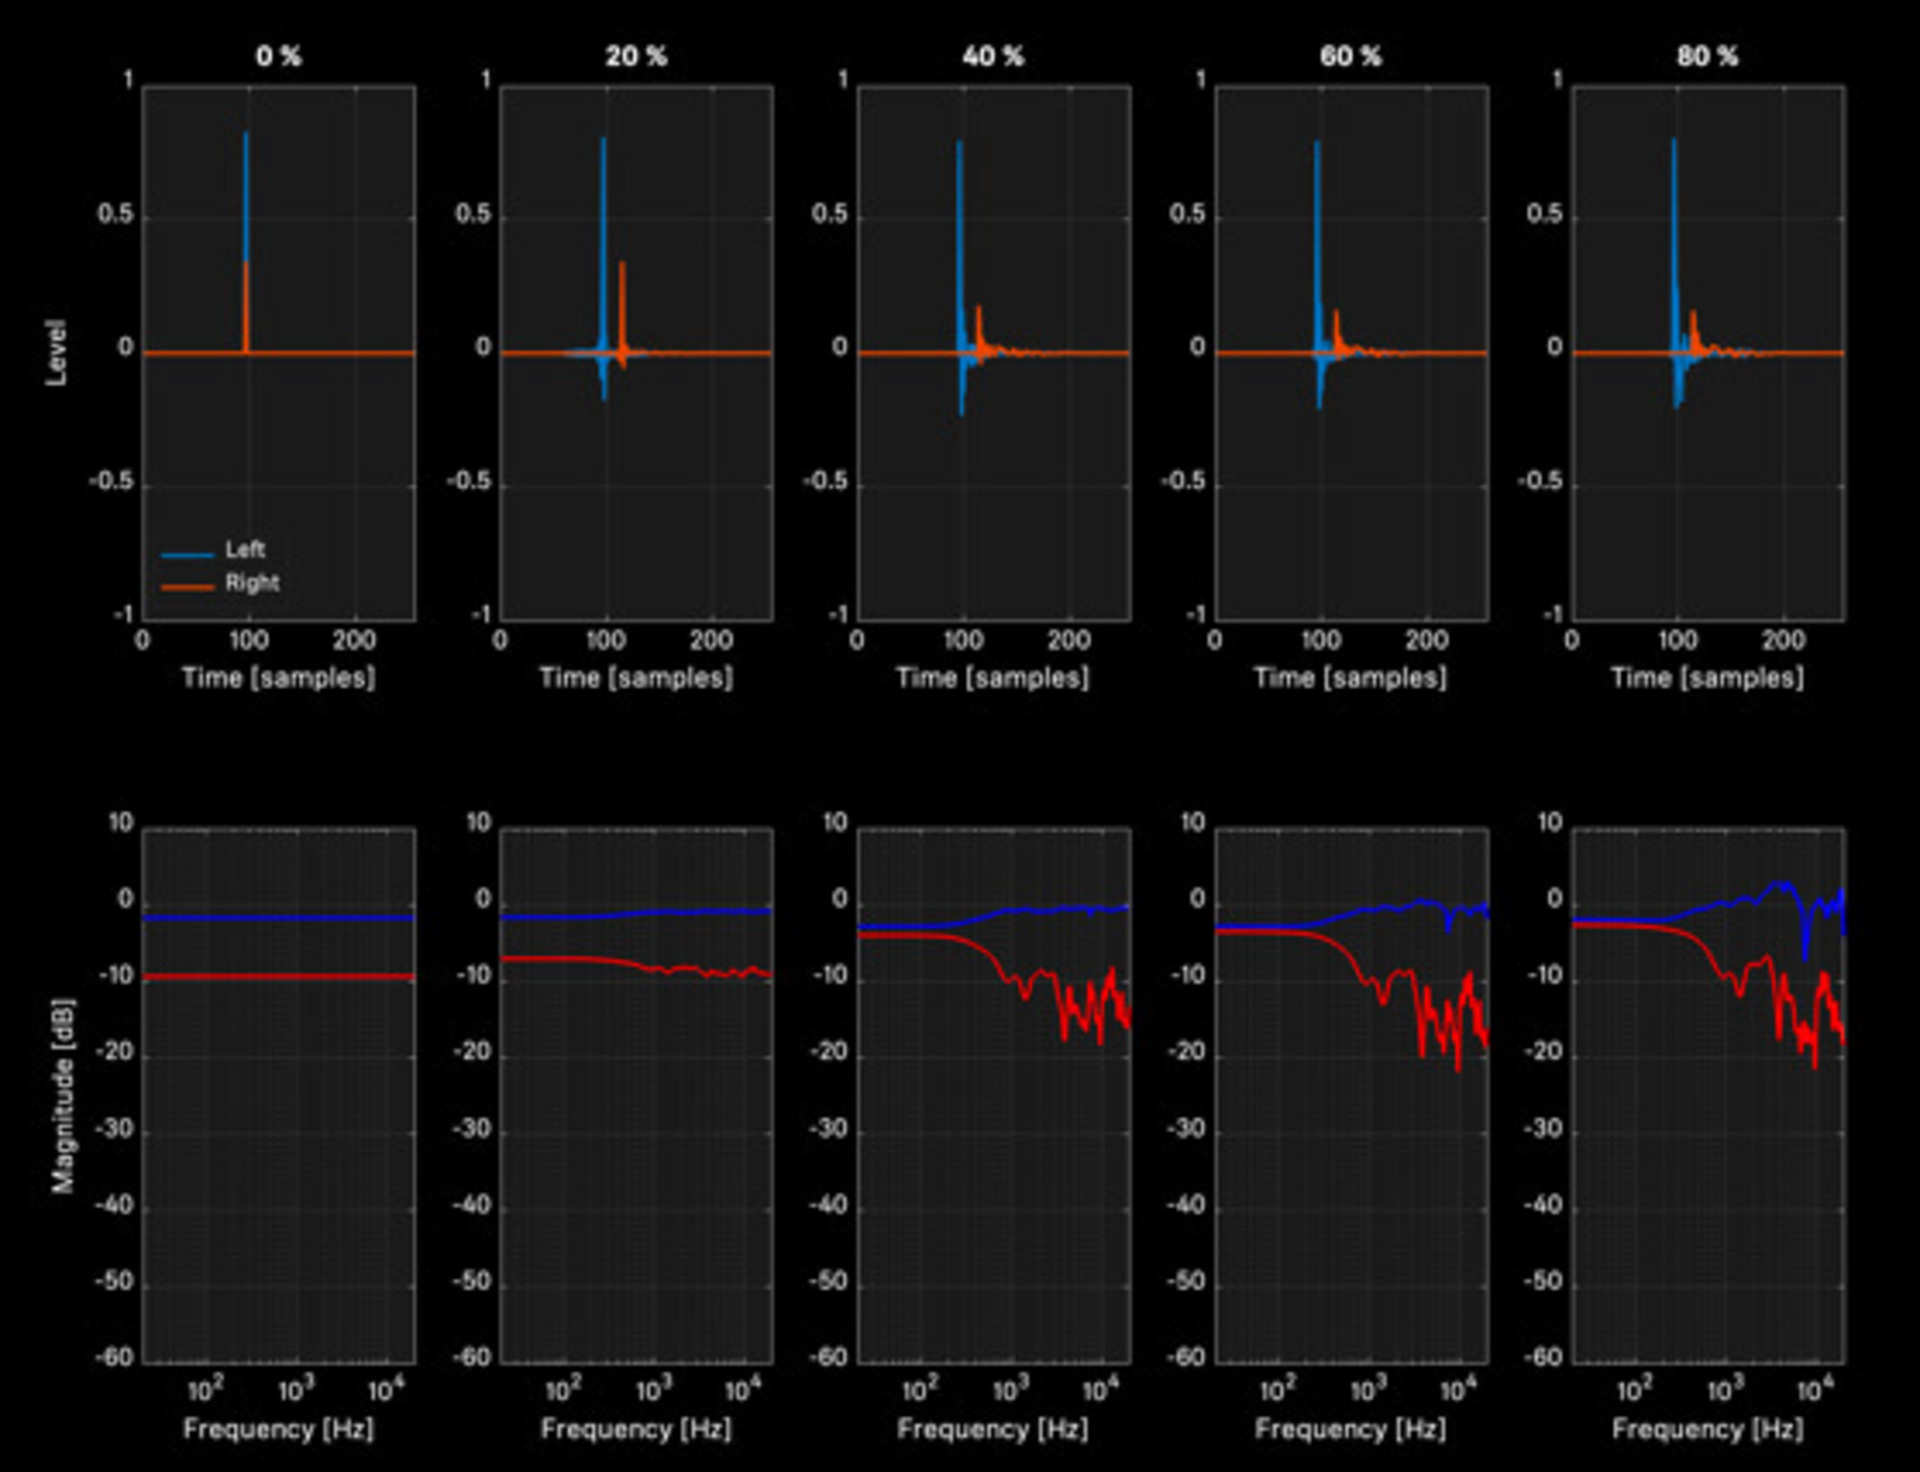Image resolution: width=1920 pixels, height=1472 pixels.
Task: Click the "Right" legend label text
Action: pyautogui.click(x=252, y=582)
